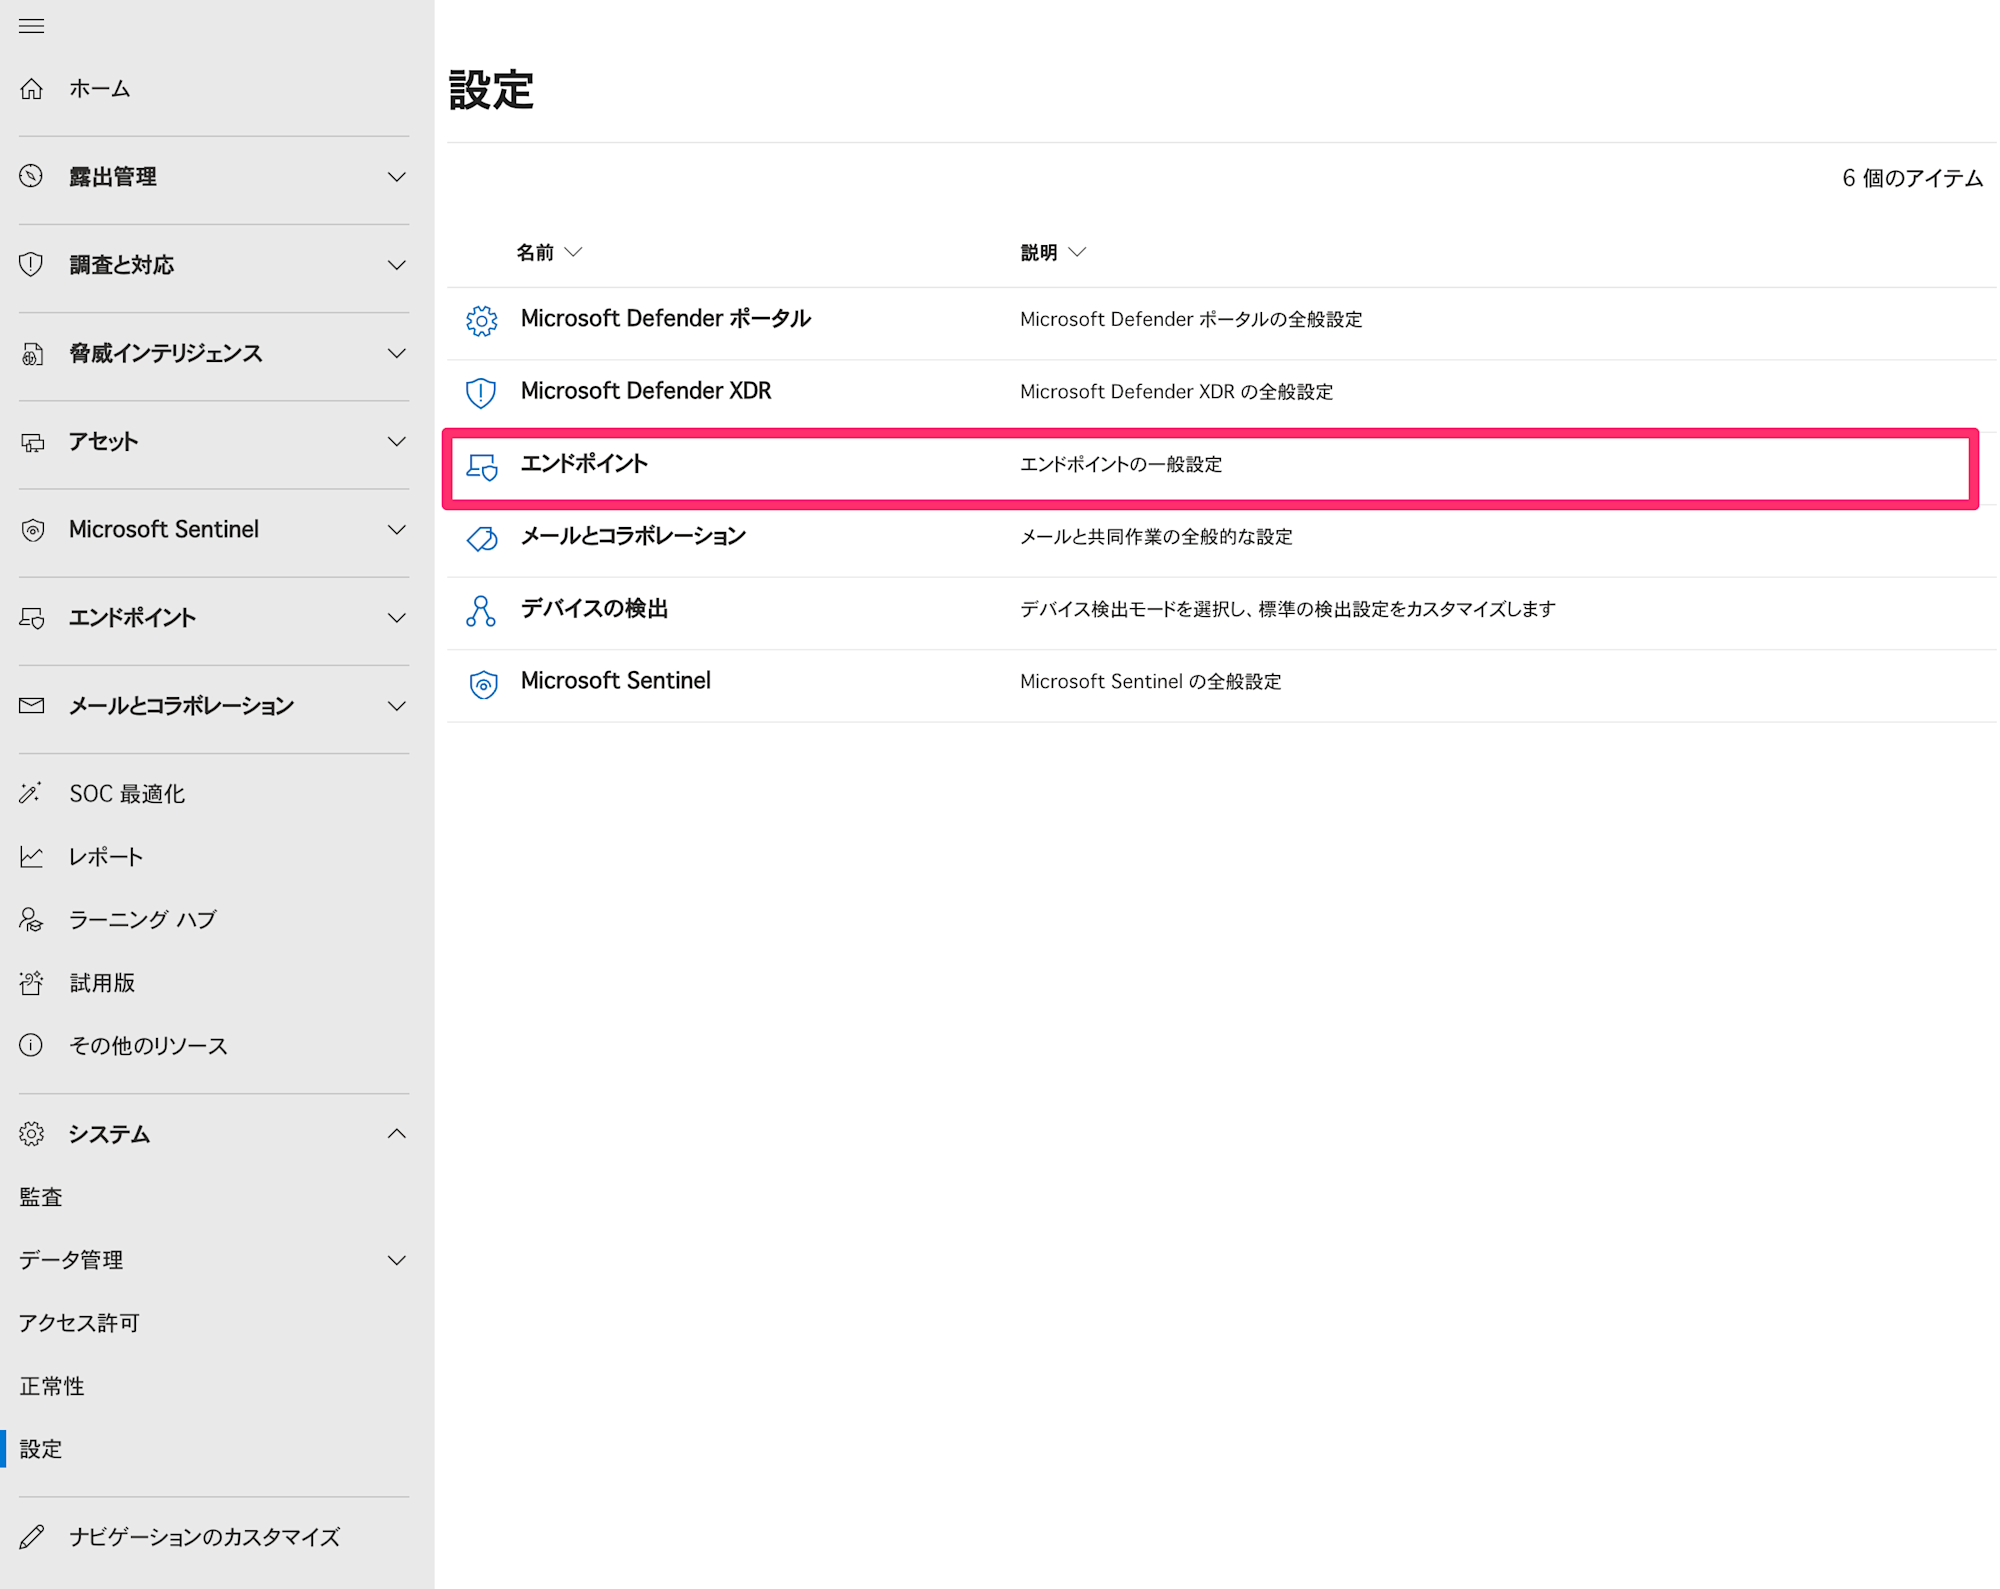Expand the データ管理 chevron
This screenshot has height=1589, width=2000.
click(x=397, y=1260)
